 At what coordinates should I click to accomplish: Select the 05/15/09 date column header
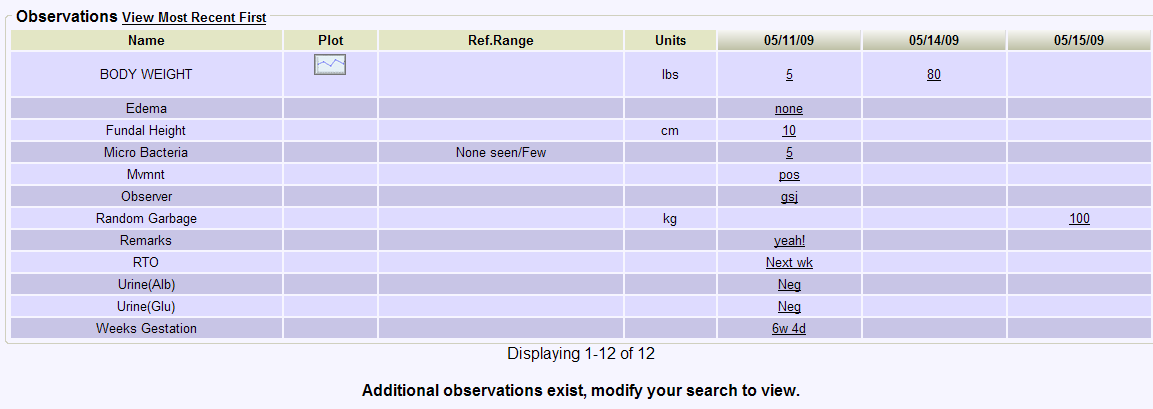pyautogui.click(x=1079, y=40)
